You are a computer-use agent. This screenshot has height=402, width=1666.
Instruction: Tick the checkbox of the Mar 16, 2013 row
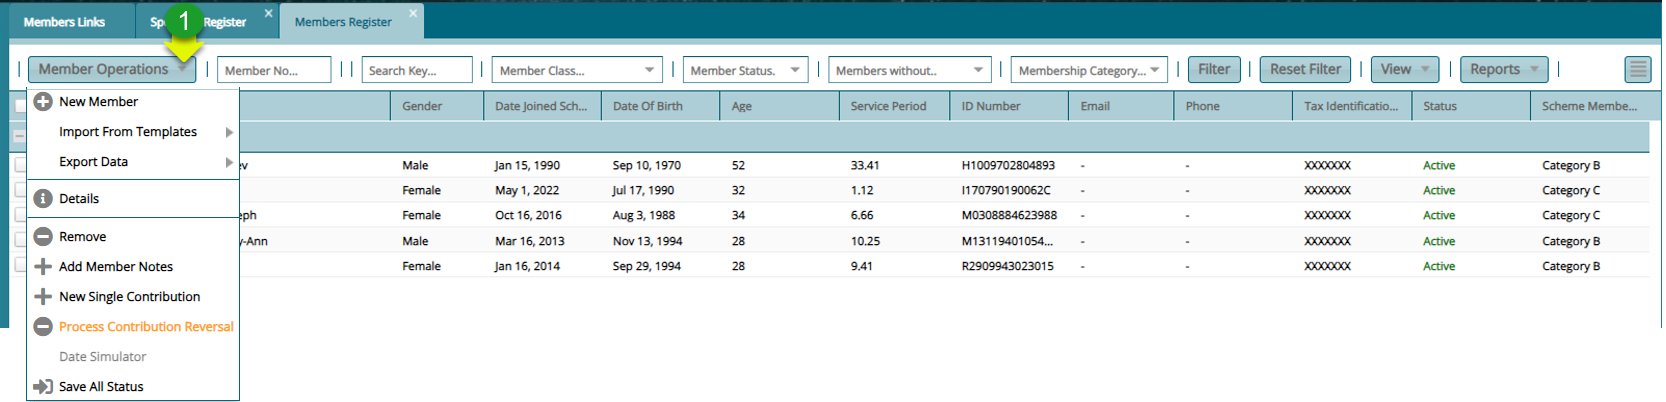[20, 240]
